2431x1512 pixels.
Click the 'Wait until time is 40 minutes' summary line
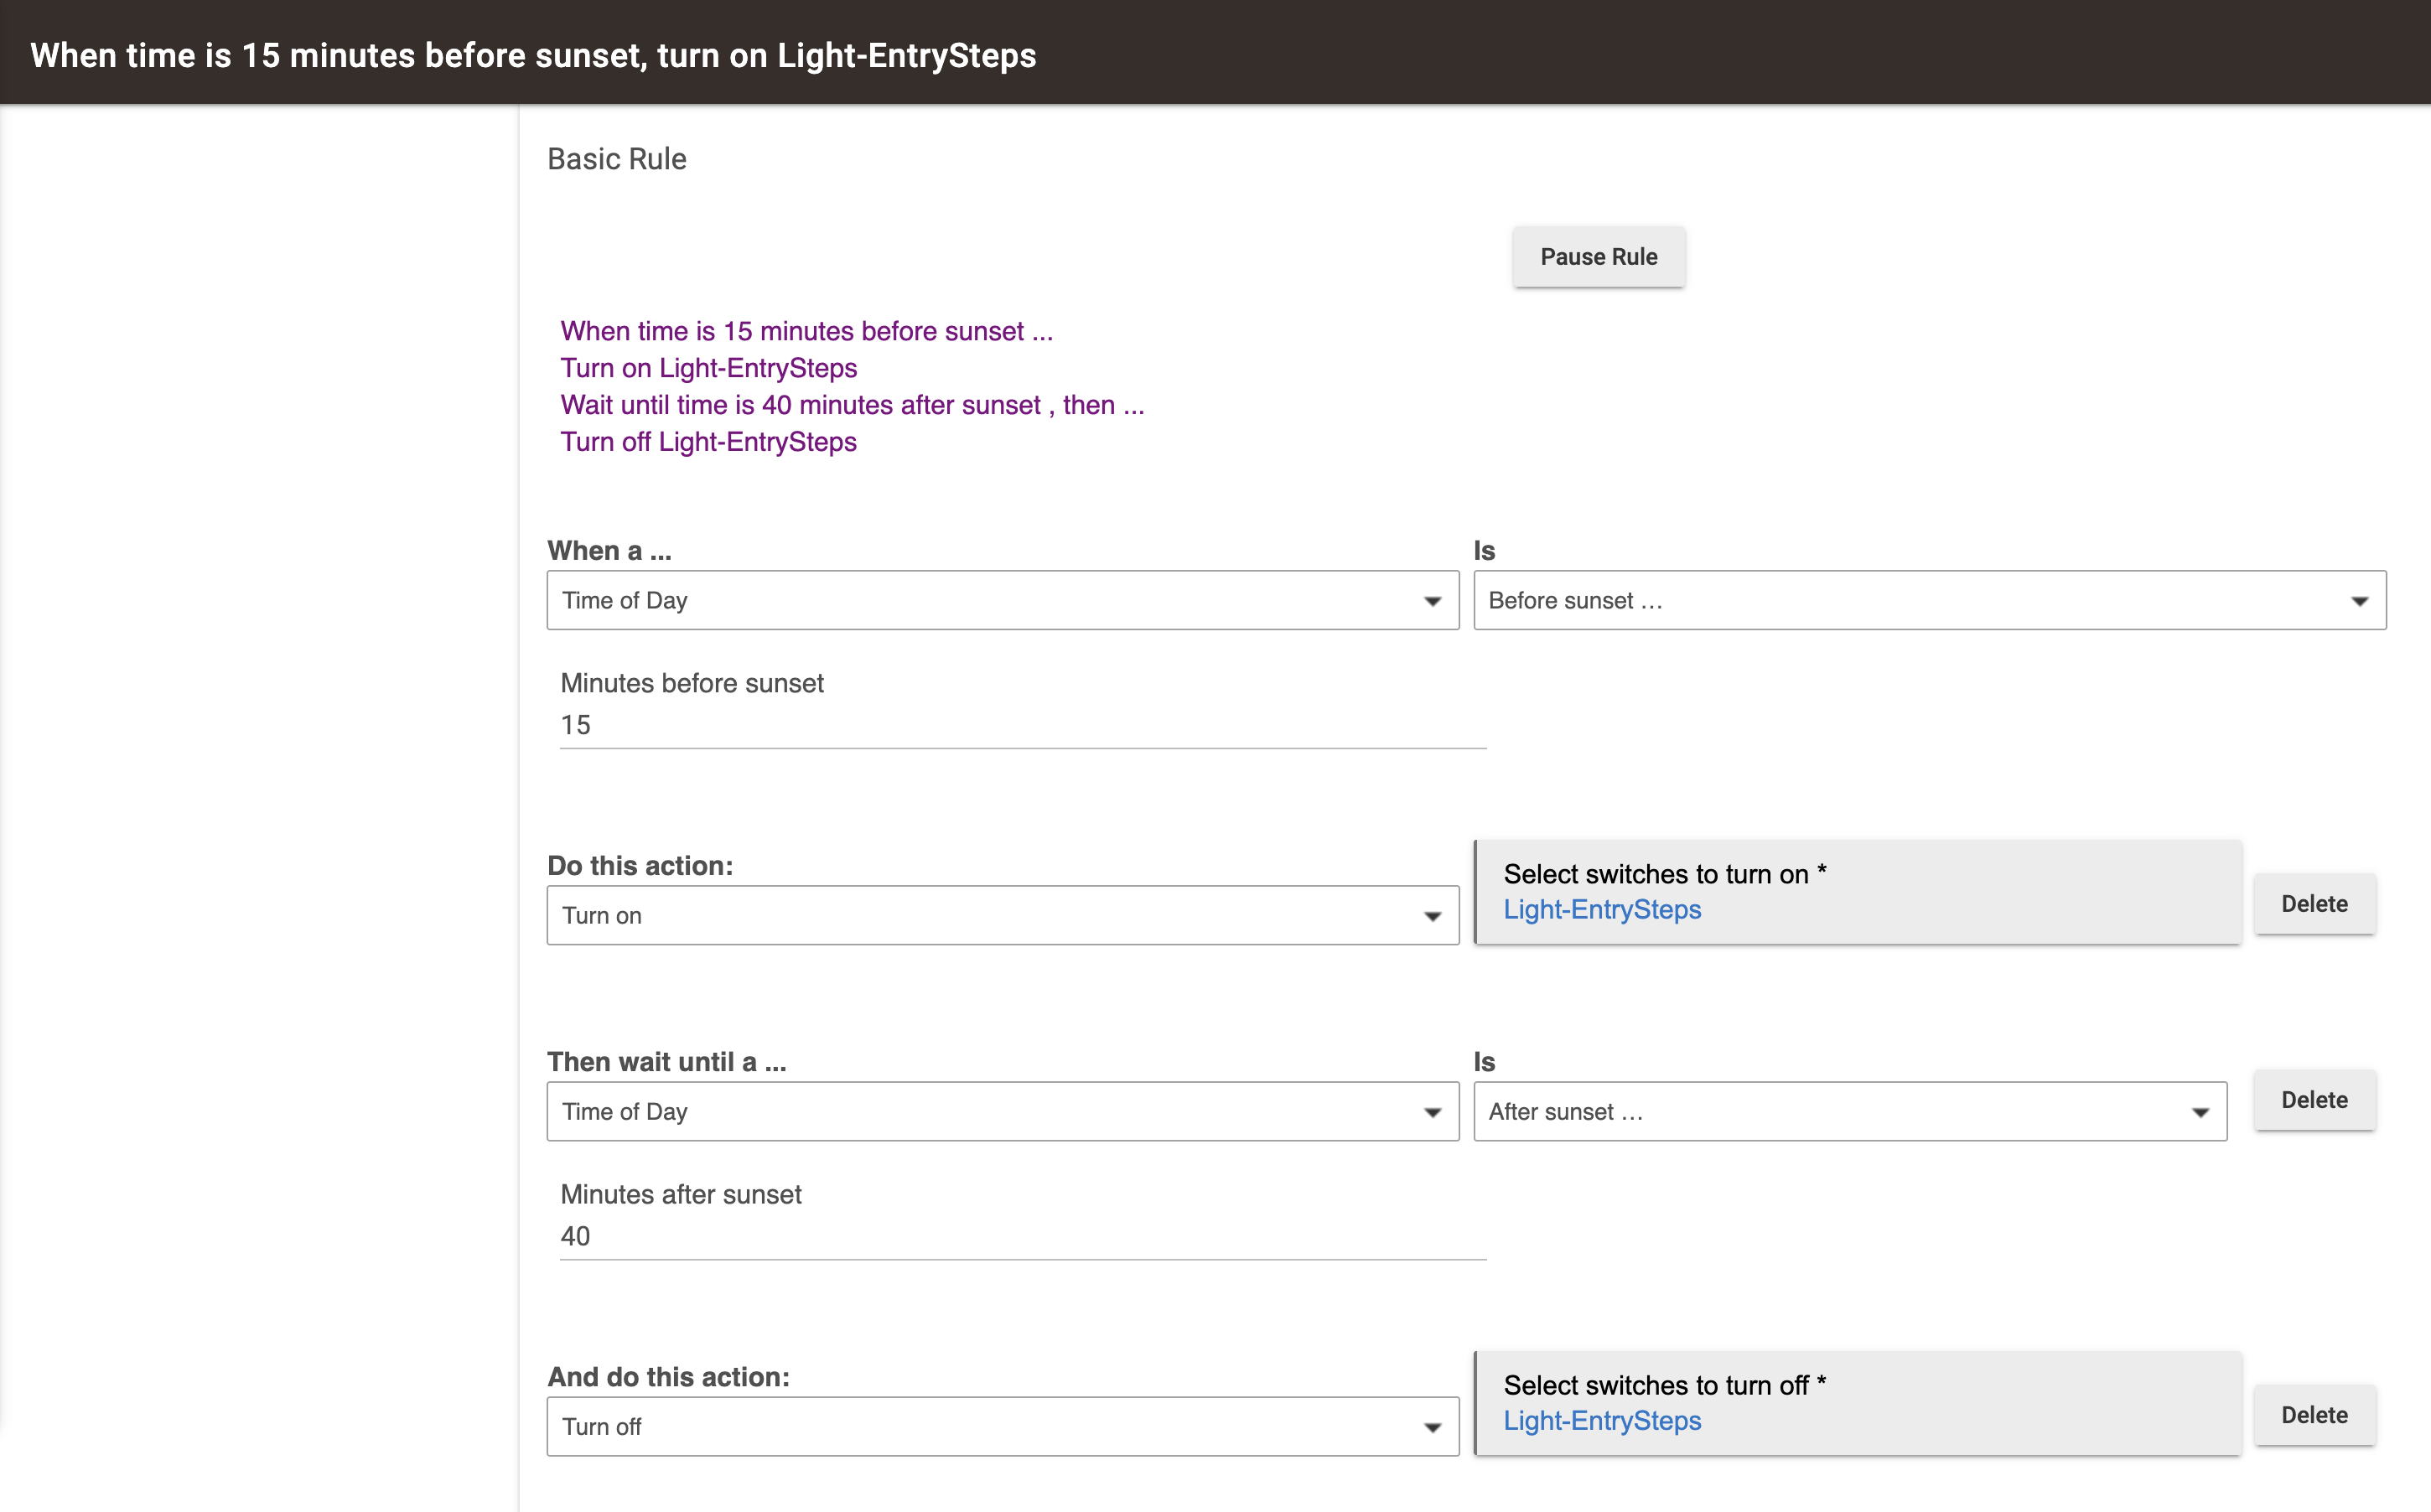click(x=852, y=405)
